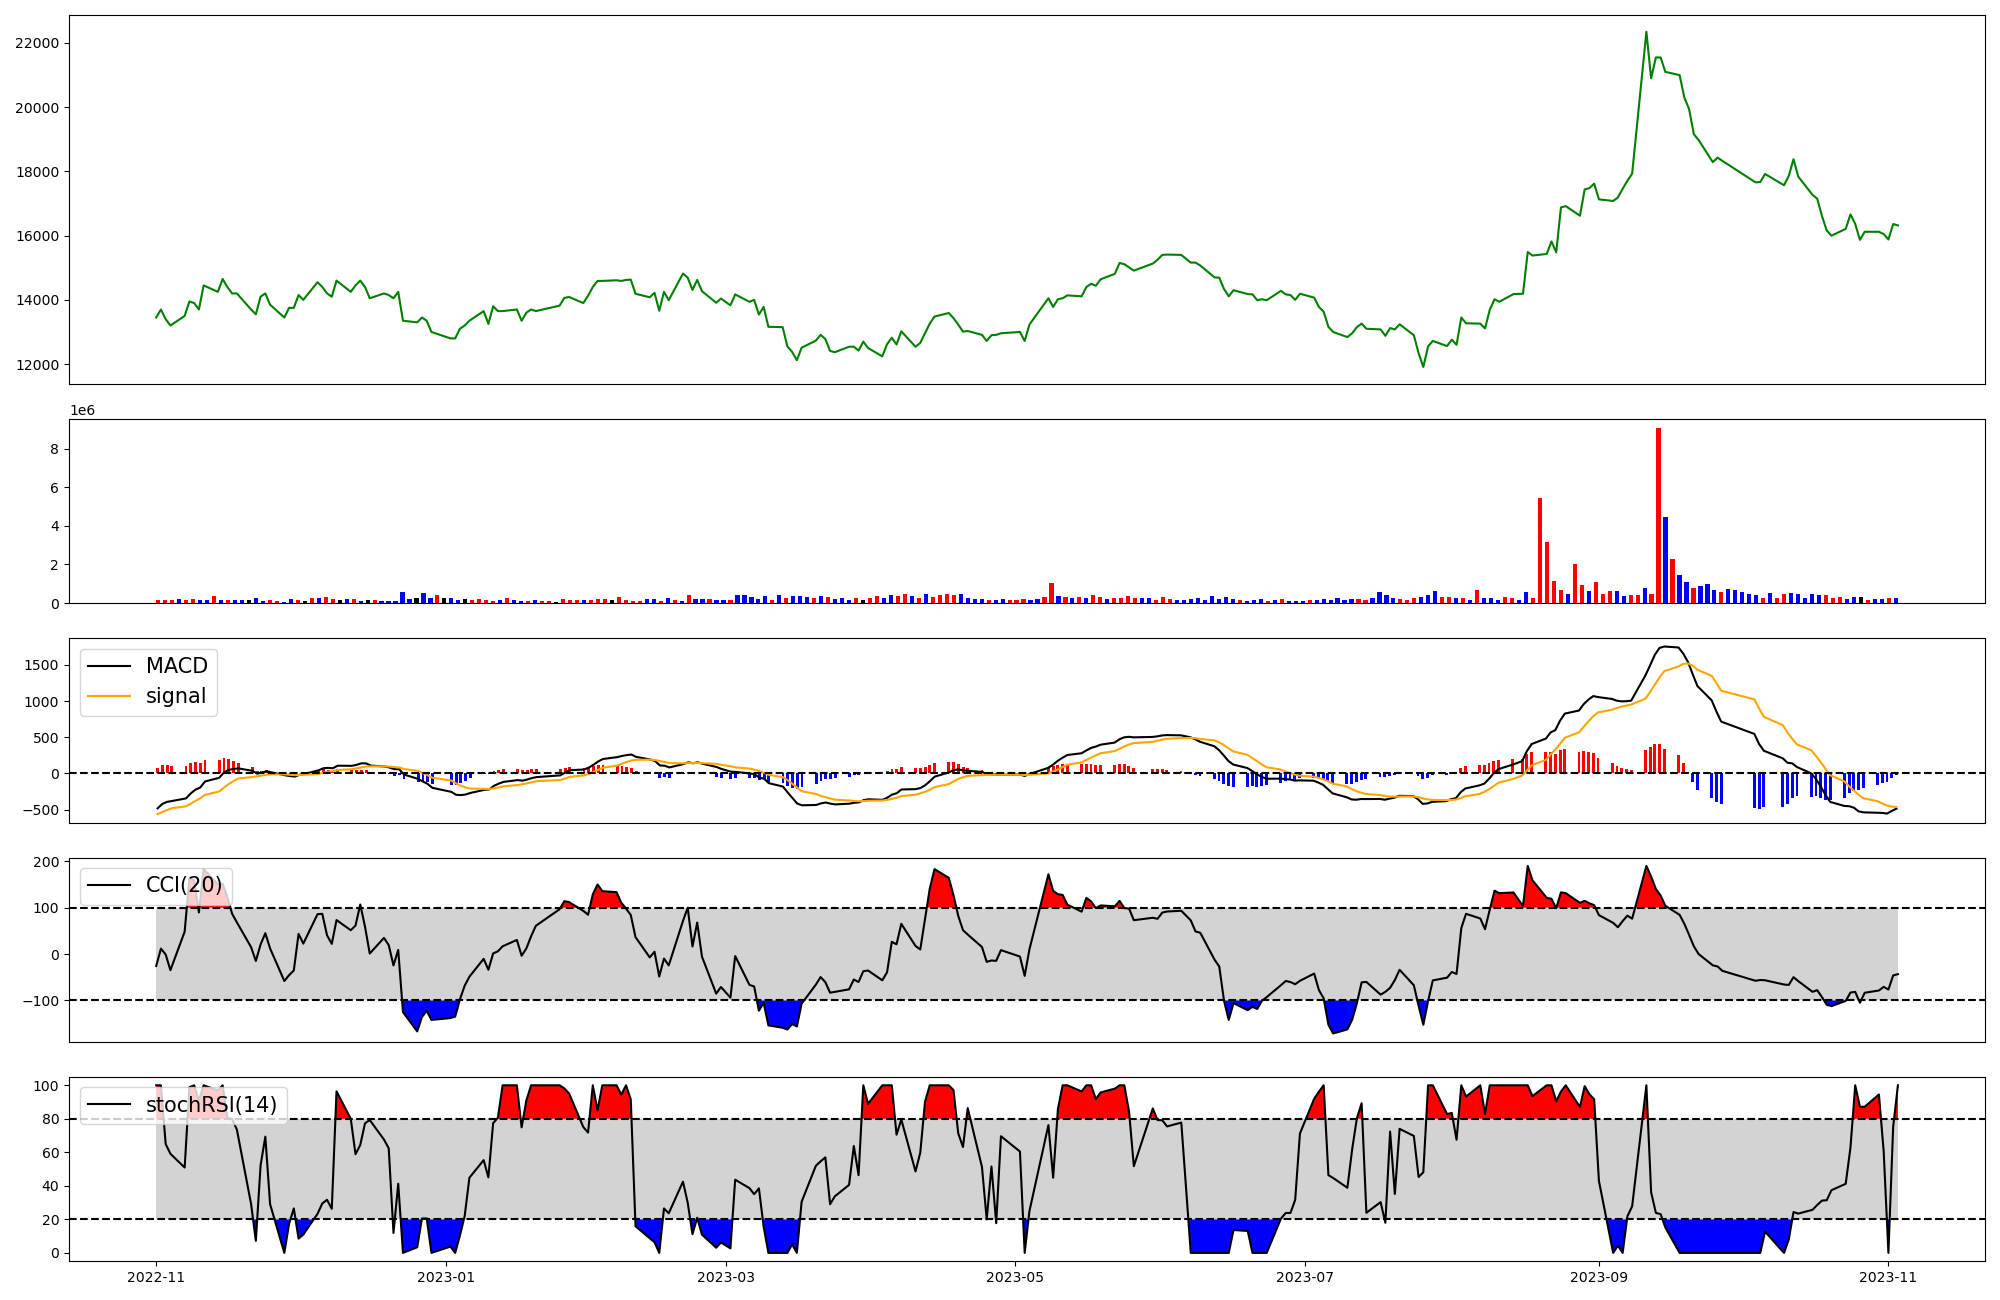Image resolution: width=2000 pixels, height=1300 pixels.
Task: Click the 12000 price axis label
Action: (37, 365)
